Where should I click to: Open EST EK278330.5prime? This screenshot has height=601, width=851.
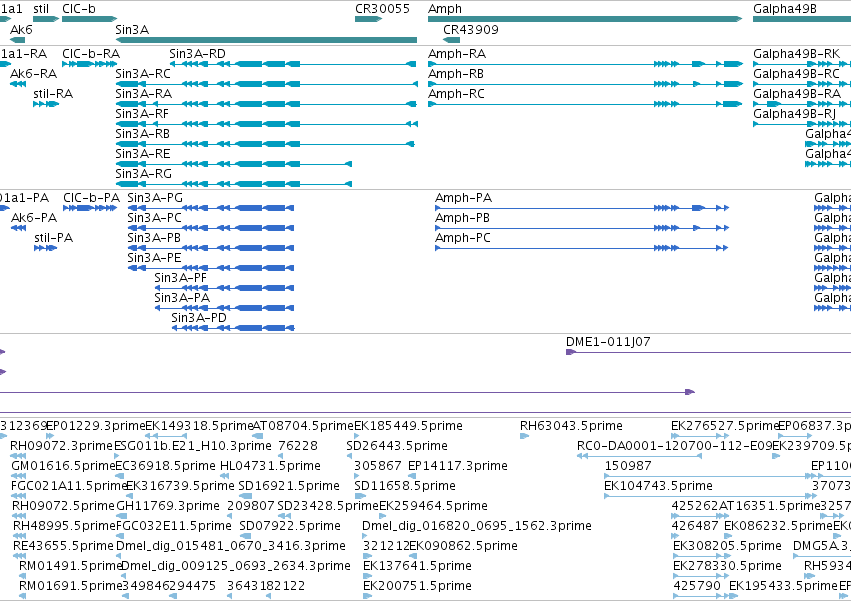click(727, 567)
